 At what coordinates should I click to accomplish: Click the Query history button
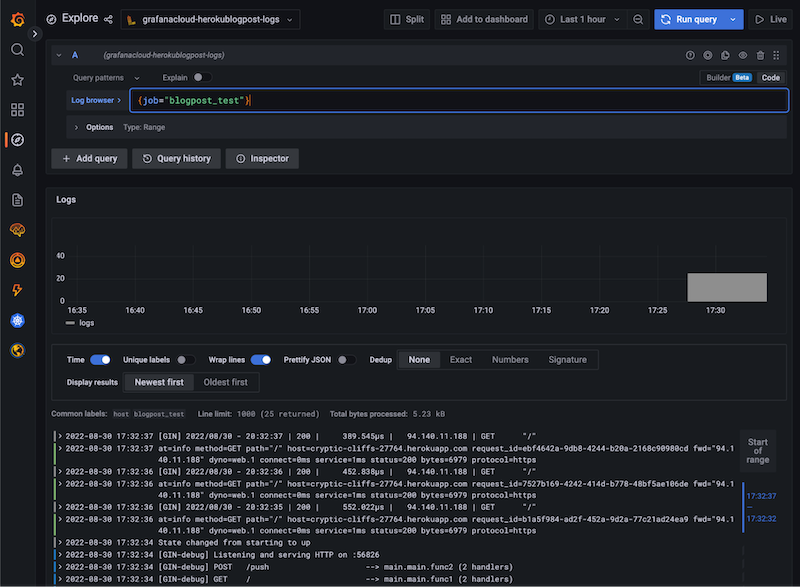pyautogui.click(x=175, y=158)
